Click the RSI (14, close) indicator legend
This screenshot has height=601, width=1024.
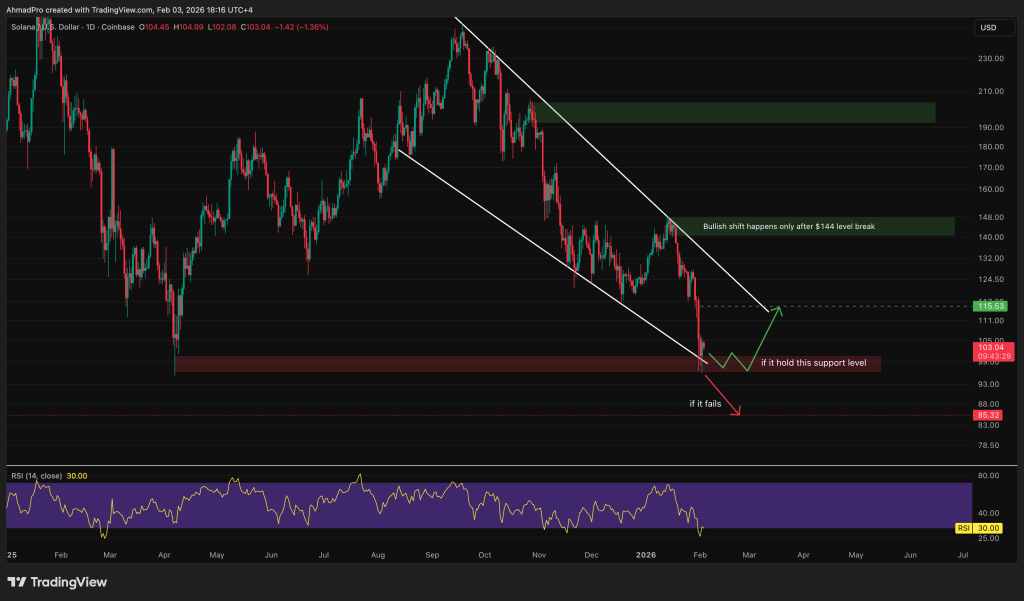[x=37, y=476]
